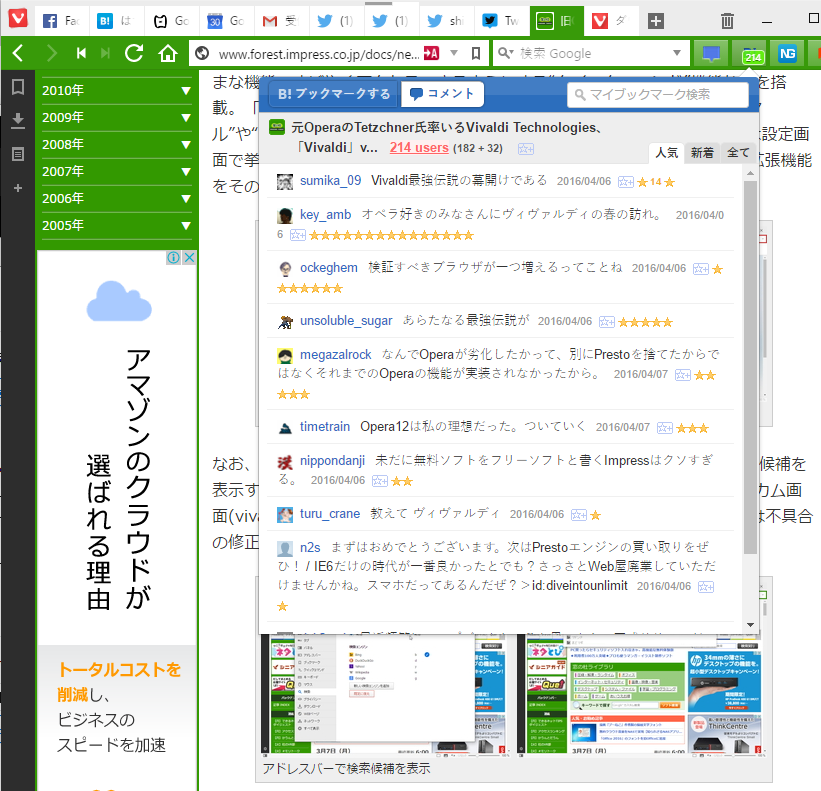Screen dimensions: 821x791
Task: Open the アドレスバーで検索候補を表示 screenshot thumbnail
Action: pos(383,694)
